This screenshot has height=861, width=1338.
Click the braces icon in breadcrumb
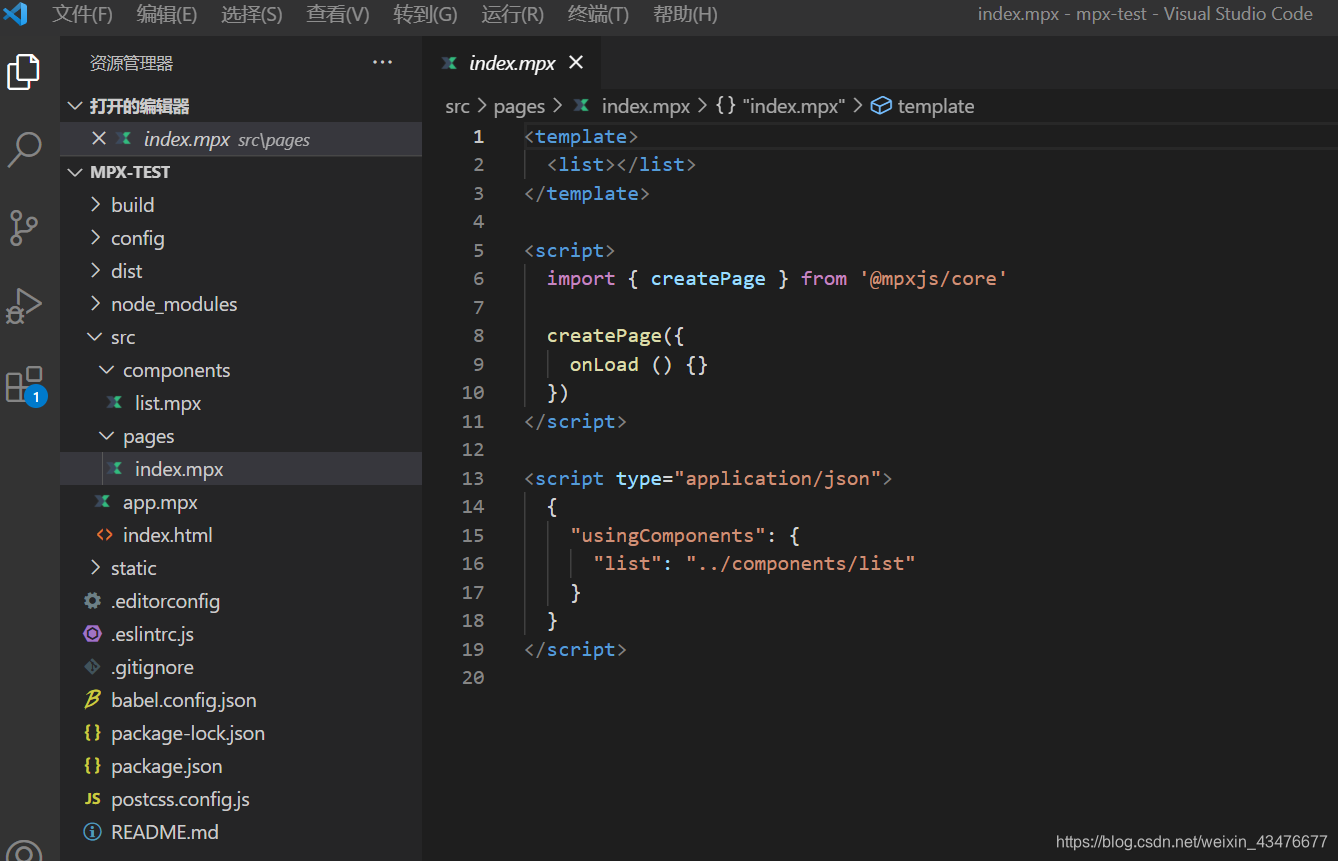tap(726, 106)
